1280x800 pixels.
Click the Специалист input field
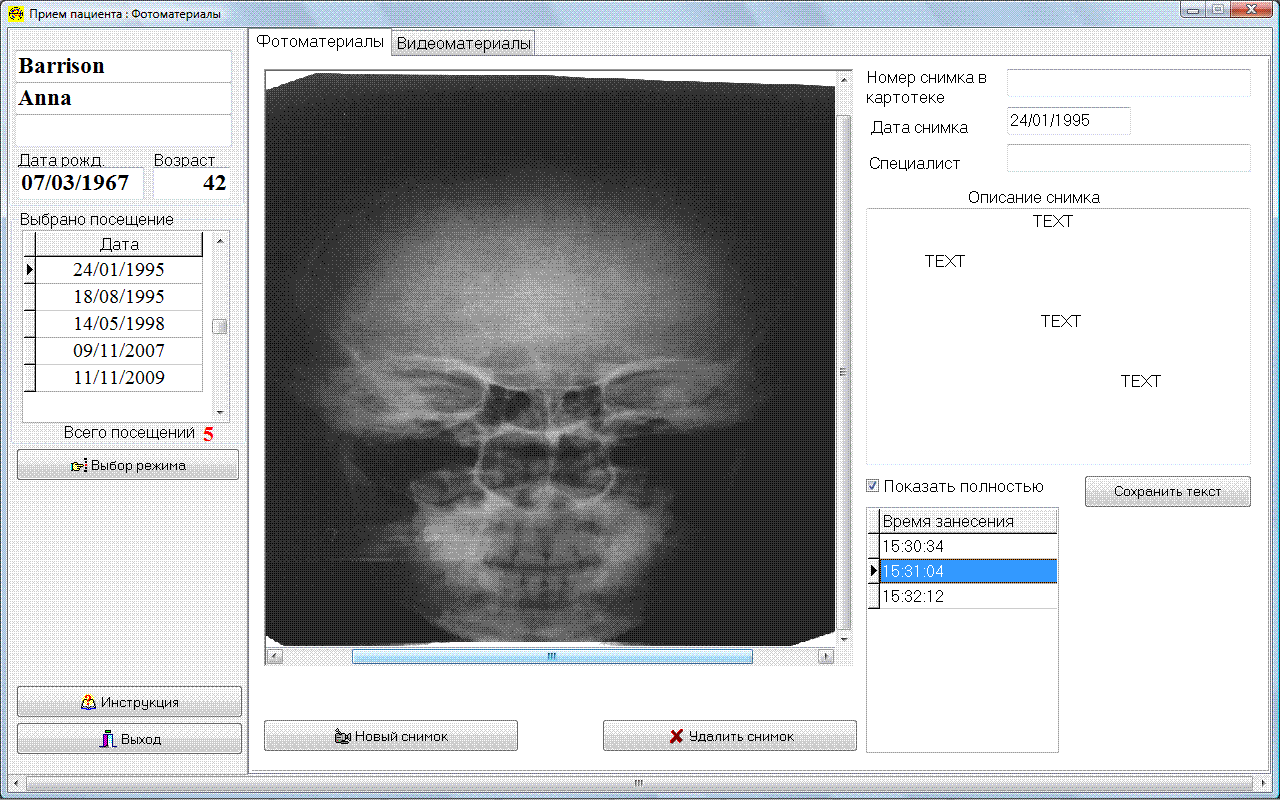coord(1128,158)
